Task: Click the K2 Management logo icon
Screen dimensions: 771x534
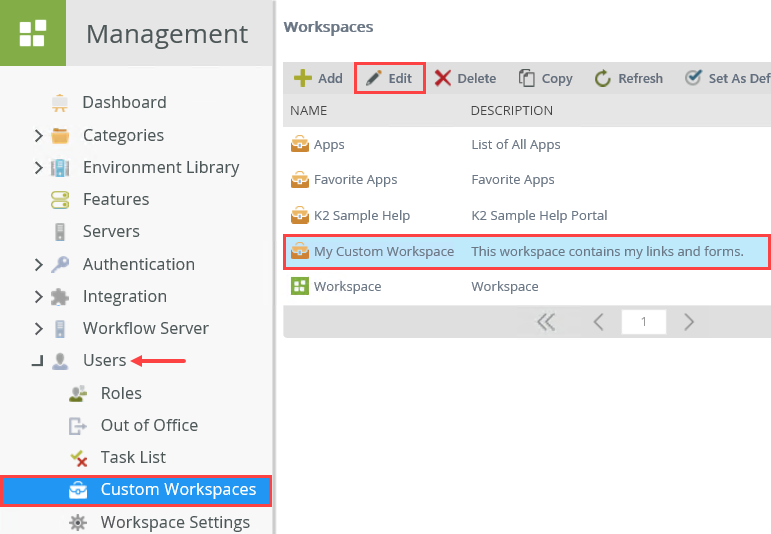Action: click(x=32, y=33)
